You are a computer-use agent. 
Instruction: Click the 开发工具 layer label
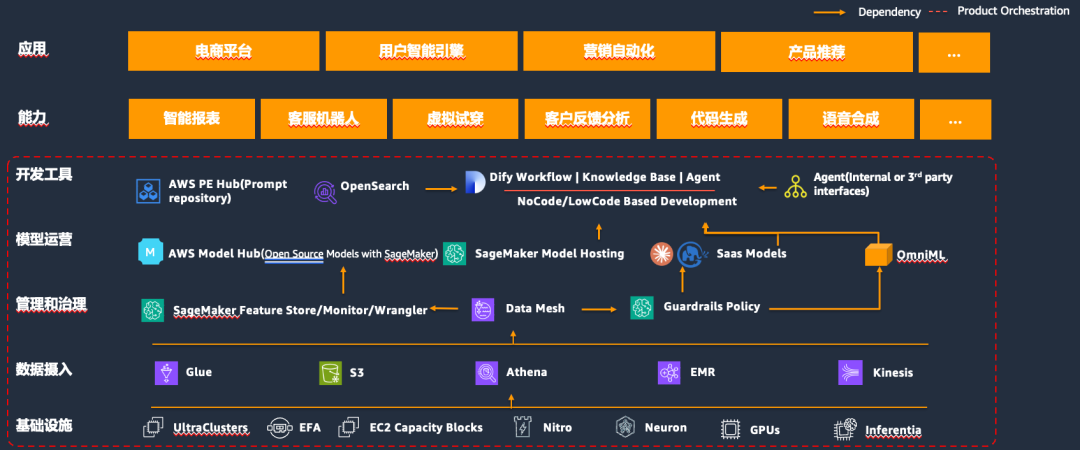coord(44,175)
